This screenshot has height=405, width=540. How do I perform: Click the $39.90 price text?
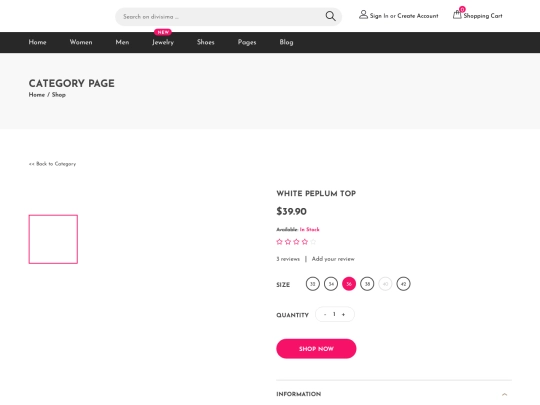291,211
